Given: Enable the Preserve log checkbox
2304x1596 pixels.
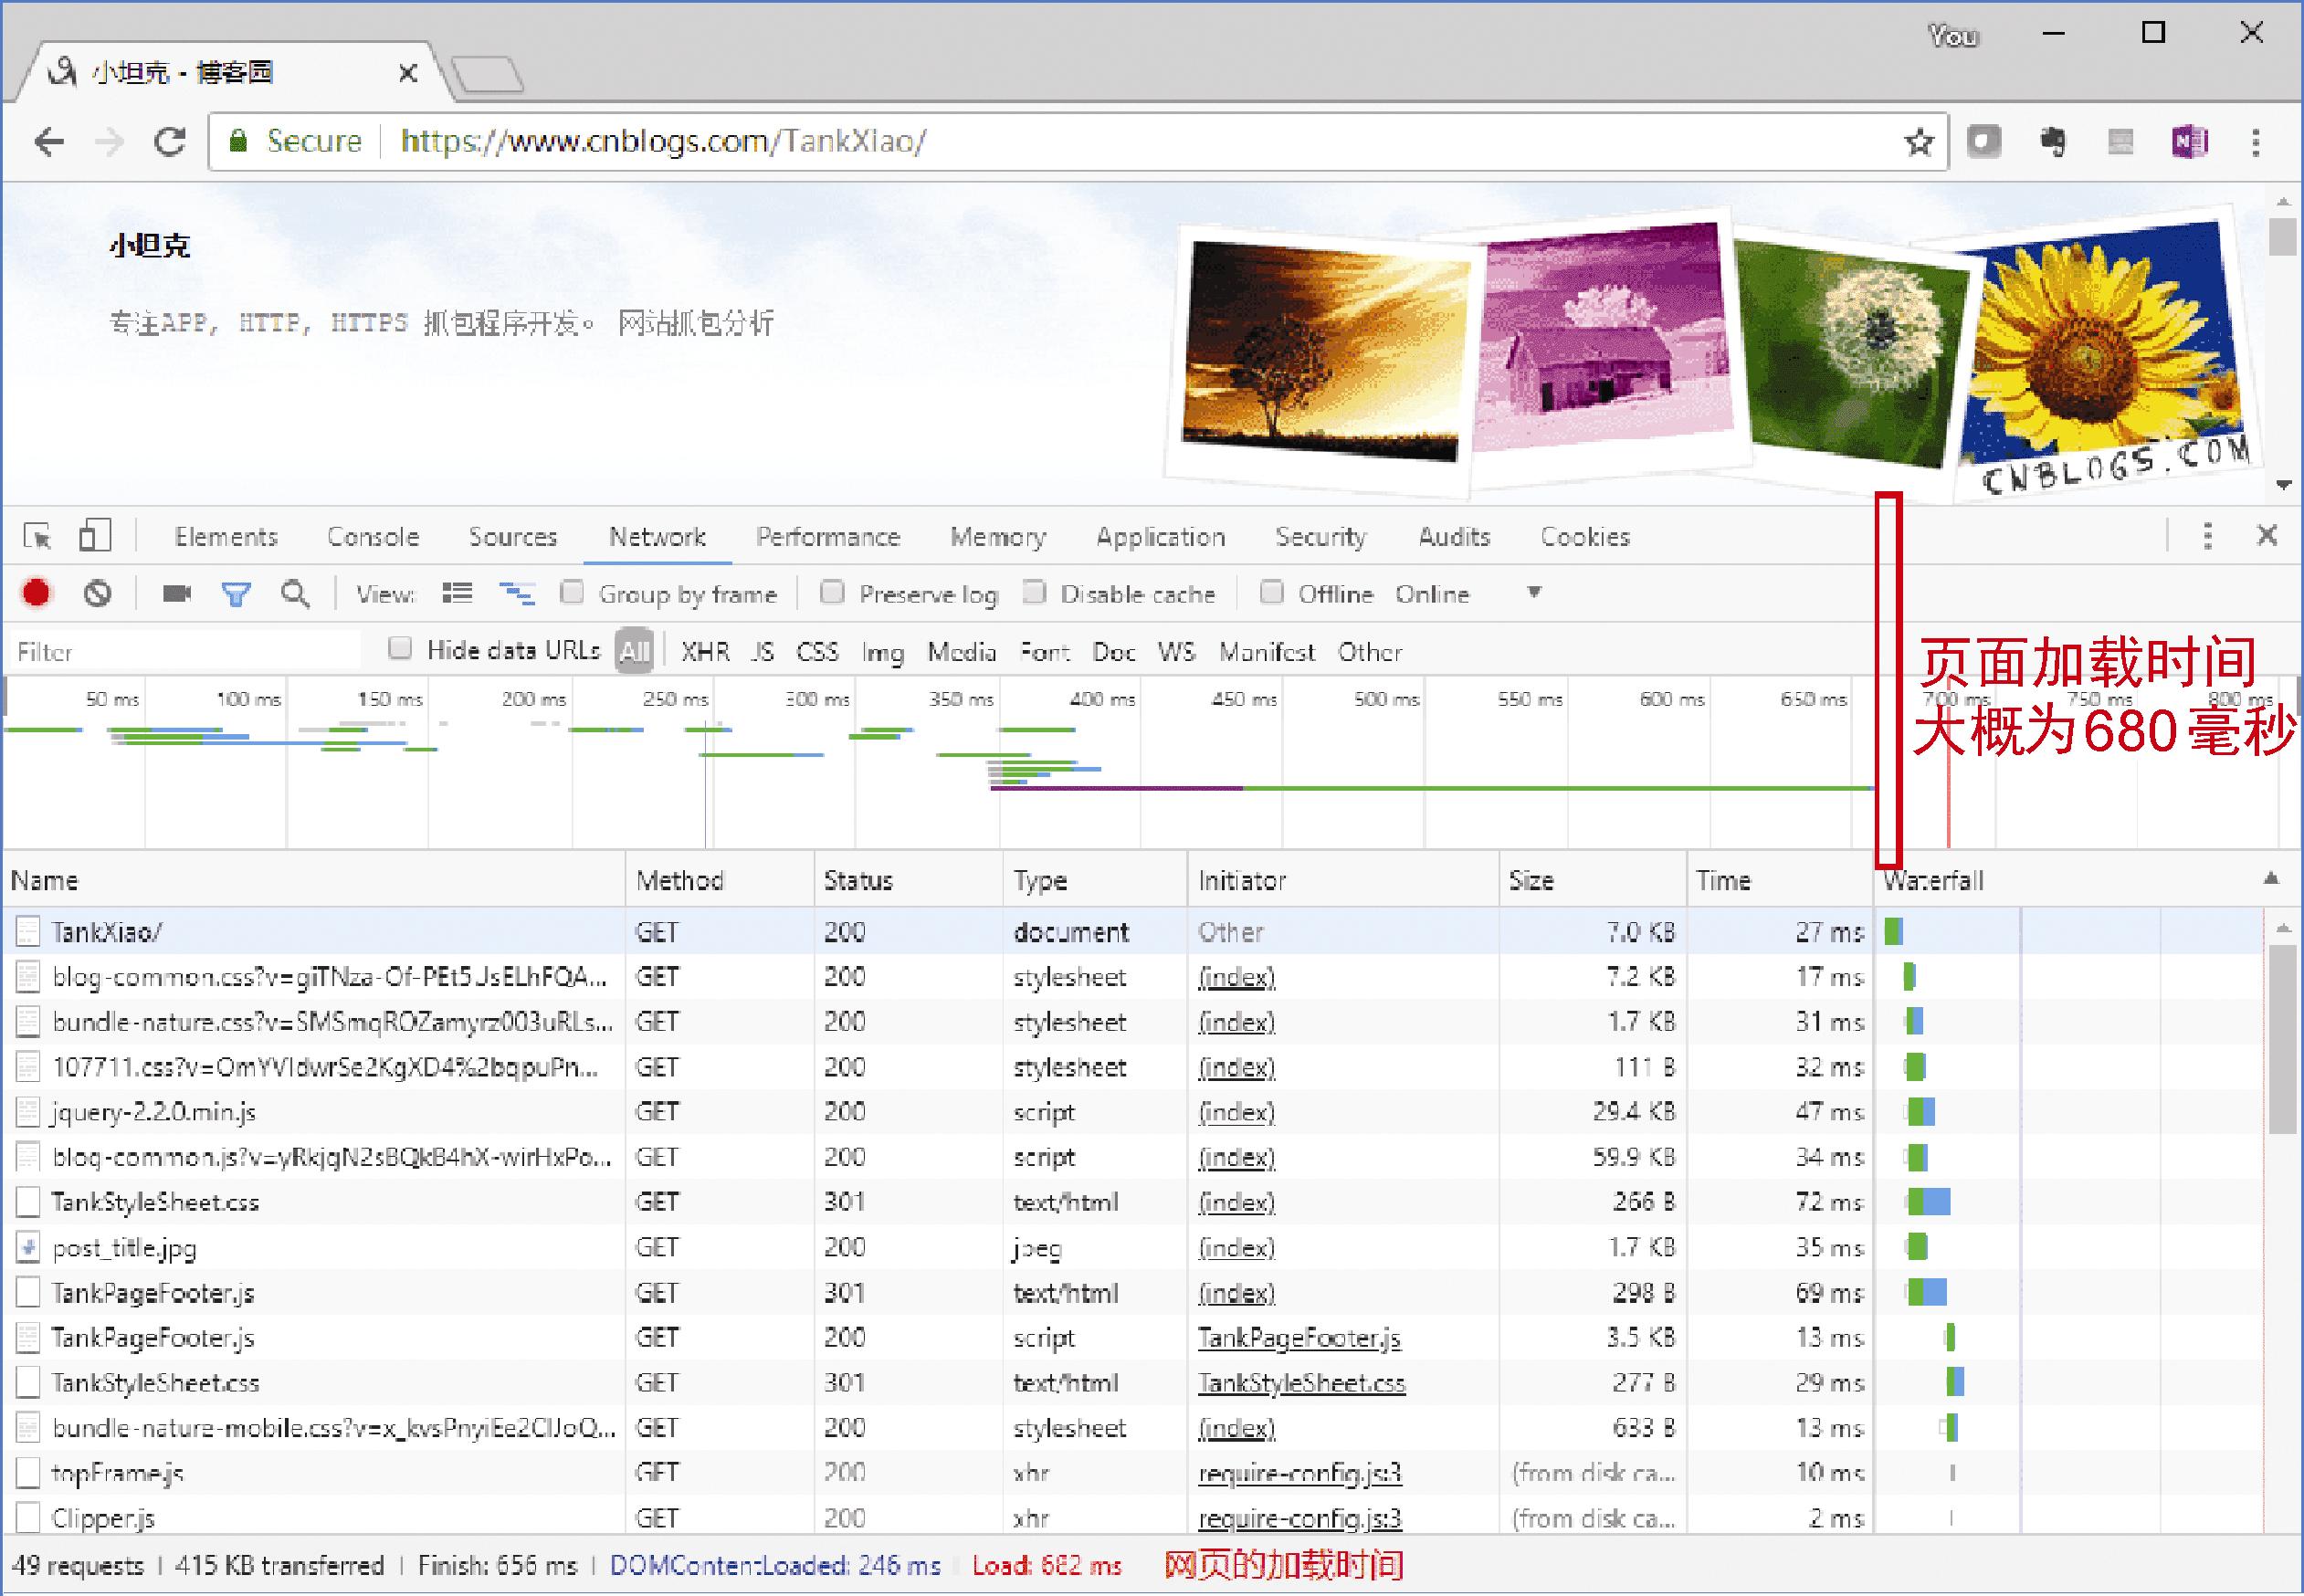Looking at the screenshot, I should [833, 593].
